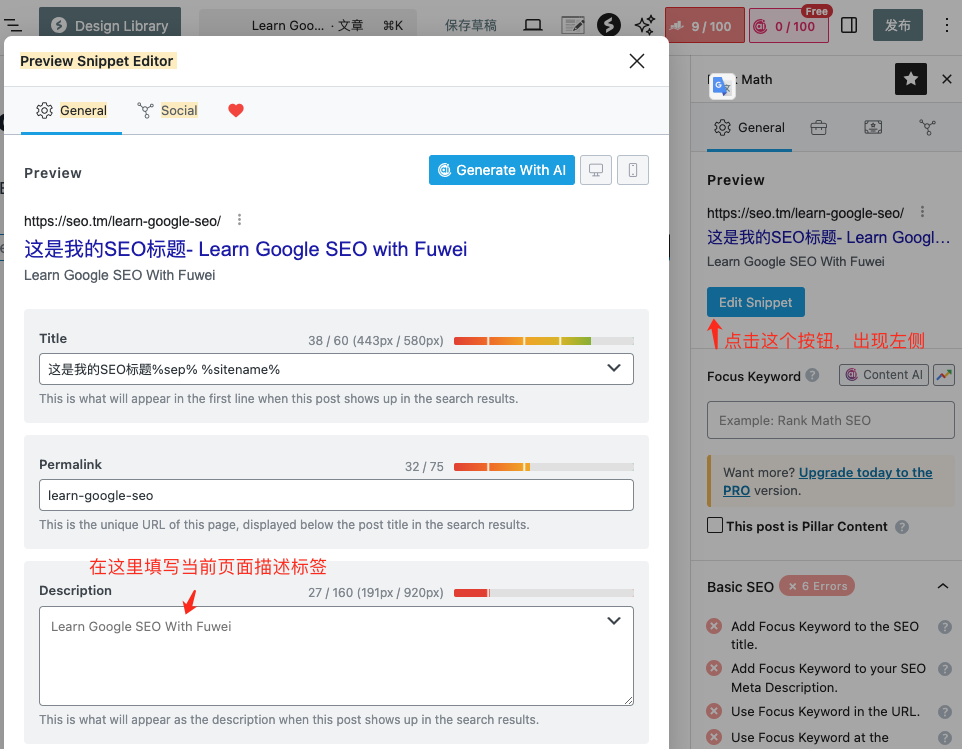Click the heart icon in Preview Snippet Editor
Screen dimensions: 962x749
coord(236,110)
